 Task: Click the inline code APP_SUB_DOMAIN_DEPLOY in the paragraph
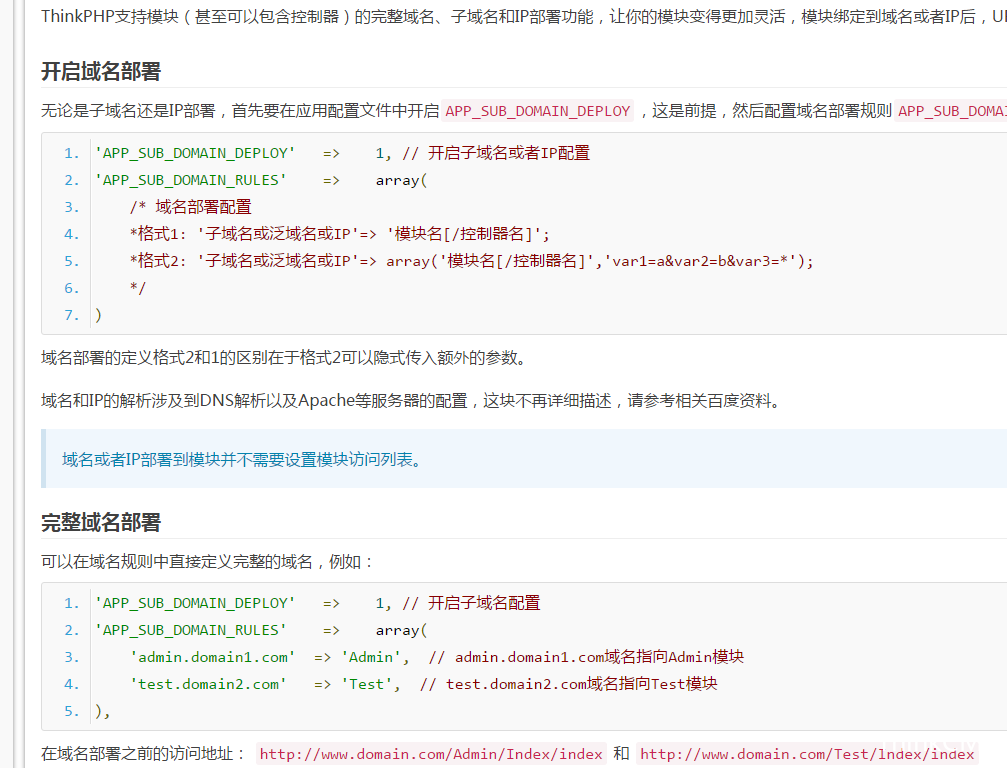click(538, 111)
